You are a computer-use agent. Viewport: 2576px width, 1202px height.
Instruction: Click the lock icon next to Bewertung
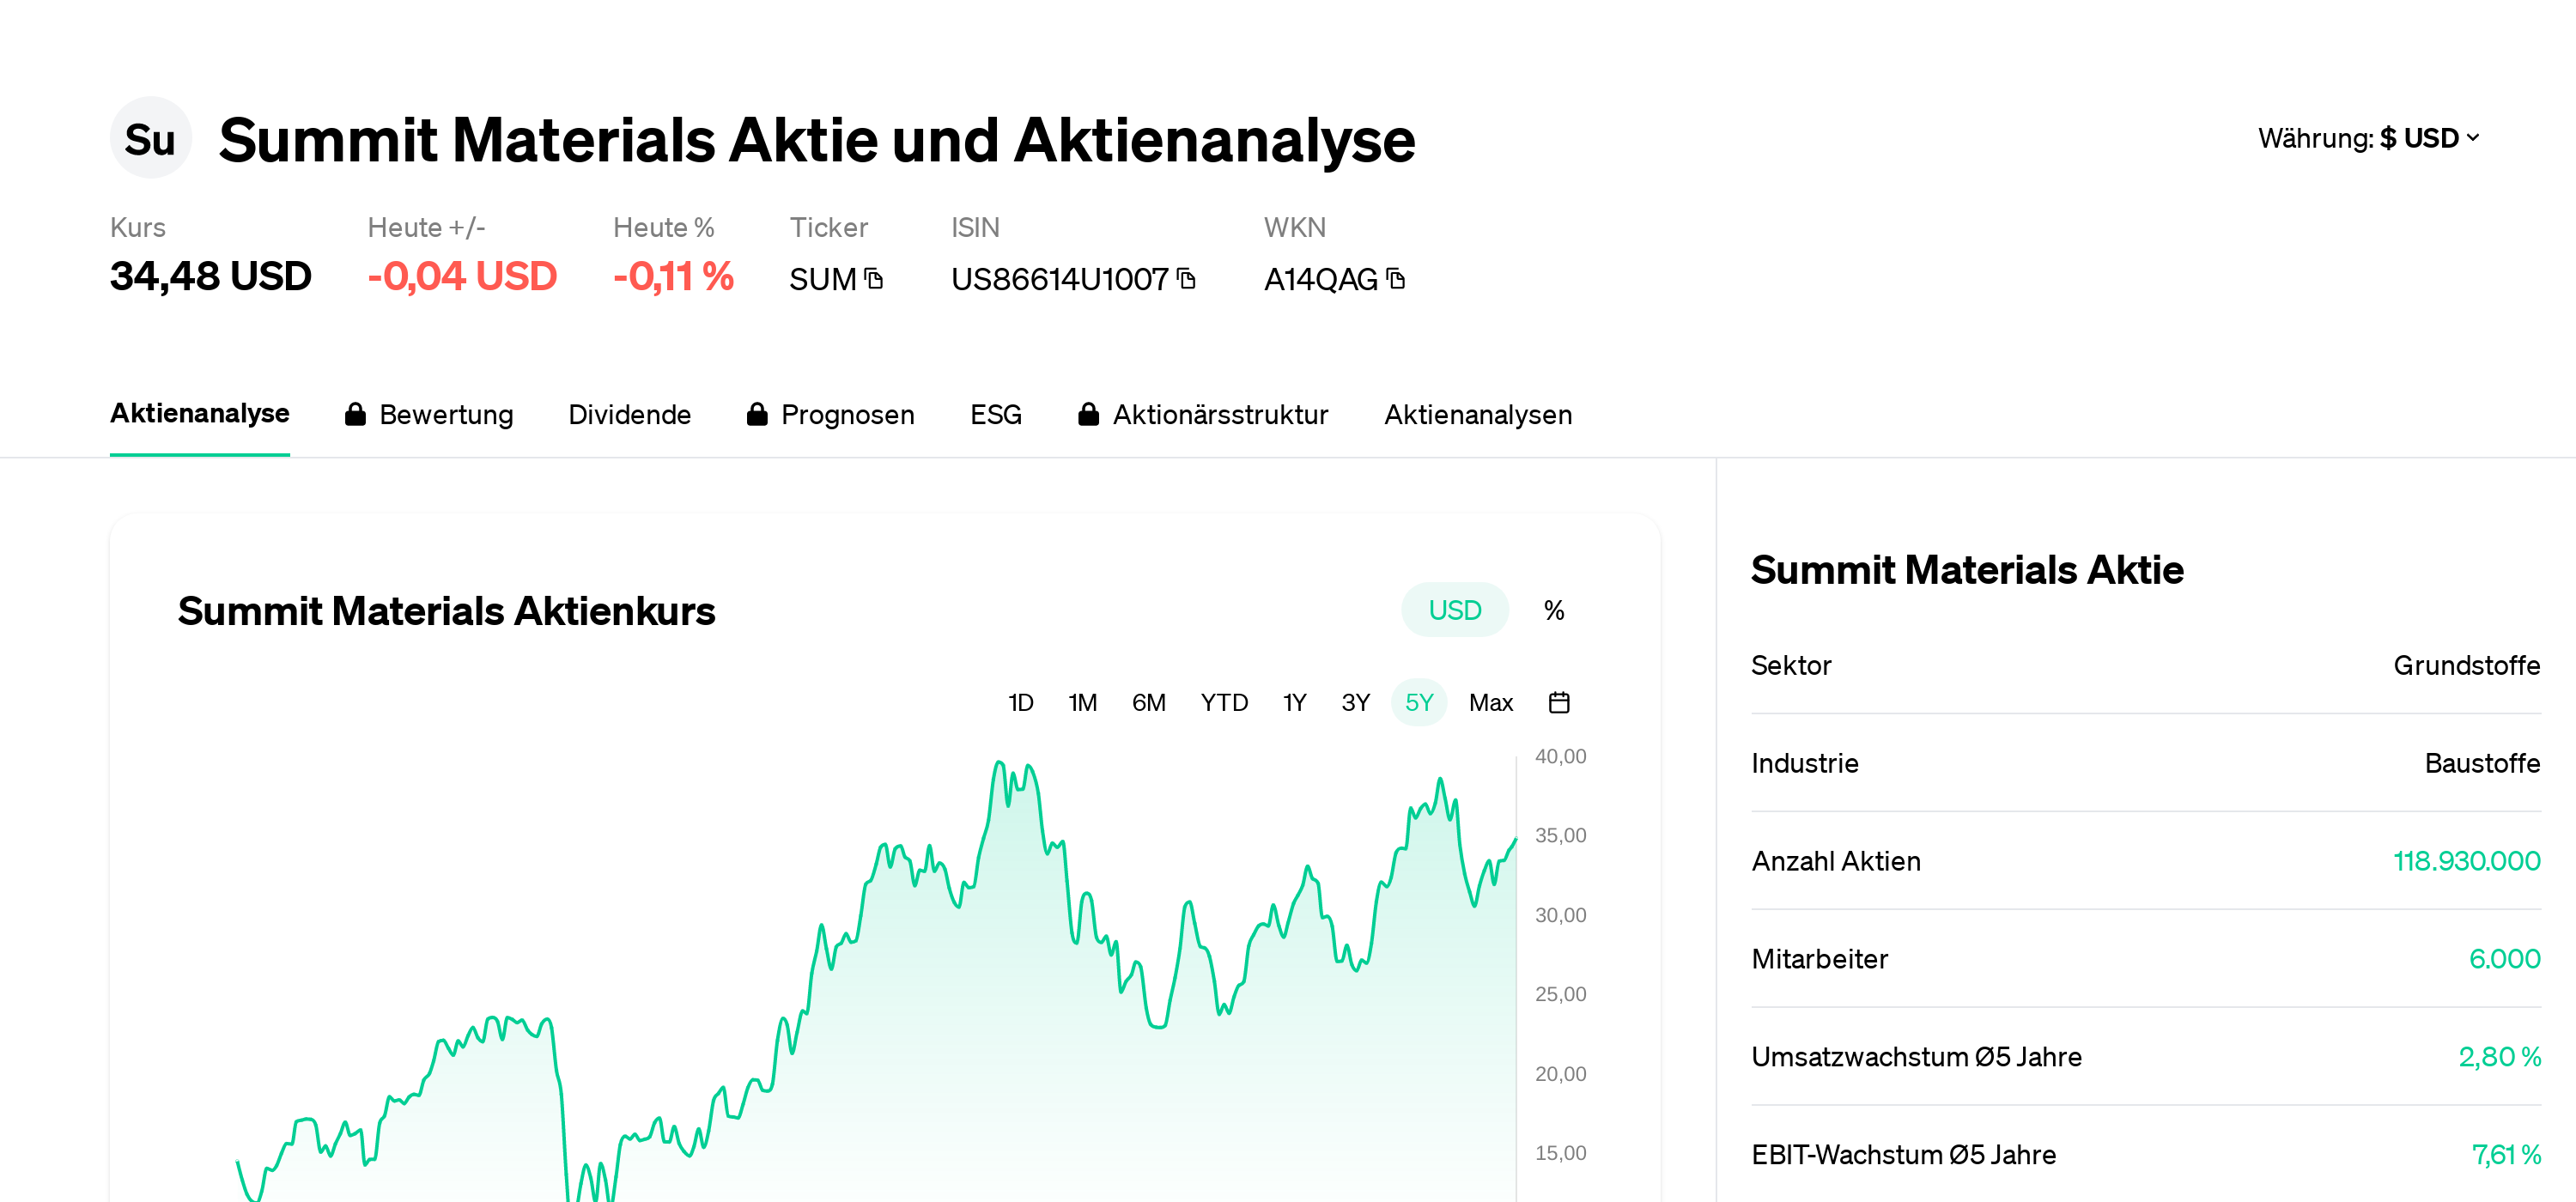(x=356, y=413)
